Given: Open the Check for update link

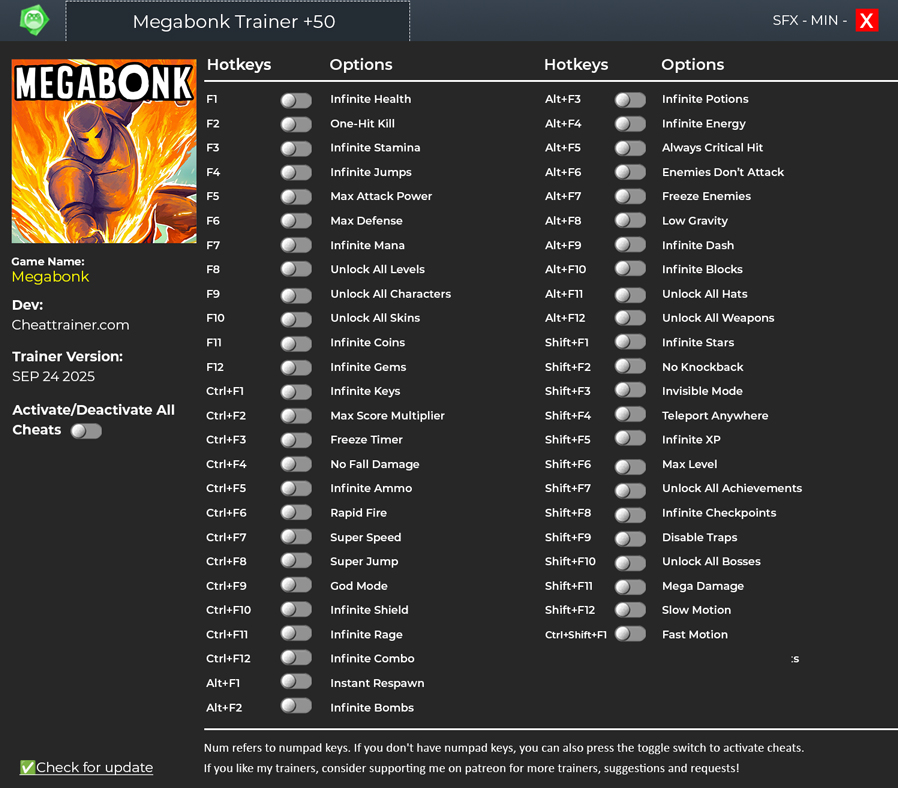Looking at the screenshot, I should point(94,767).
